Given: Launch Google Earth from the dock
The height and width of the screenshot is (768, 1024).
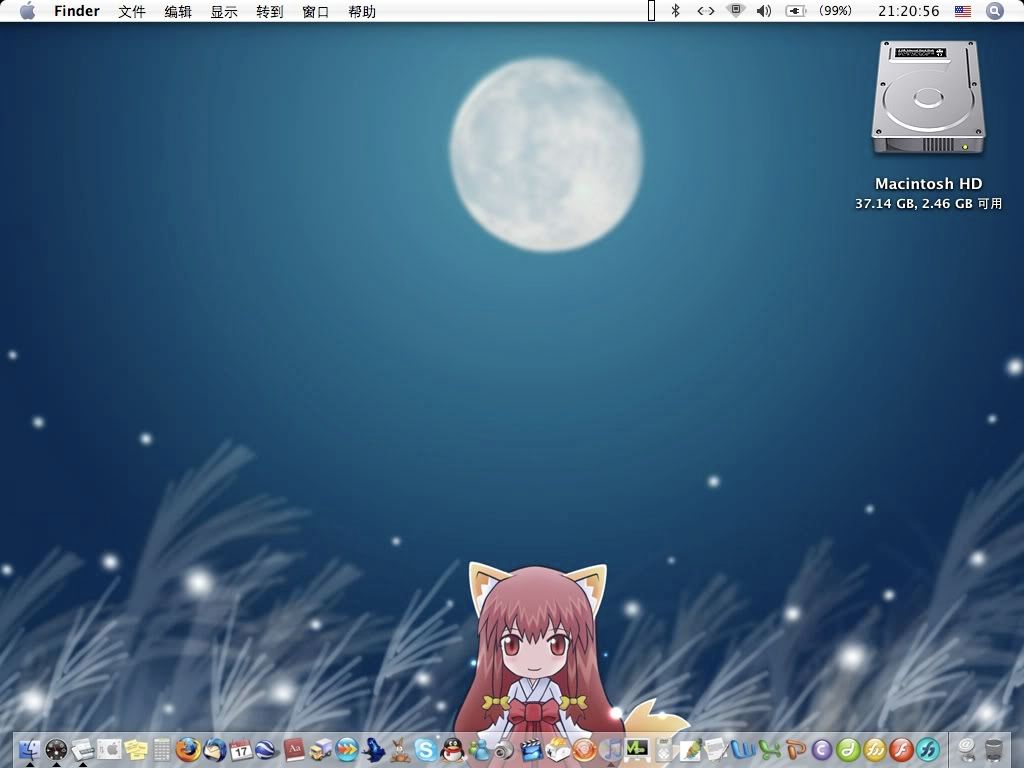Looking at the screenshot, I should coord(267,749).
